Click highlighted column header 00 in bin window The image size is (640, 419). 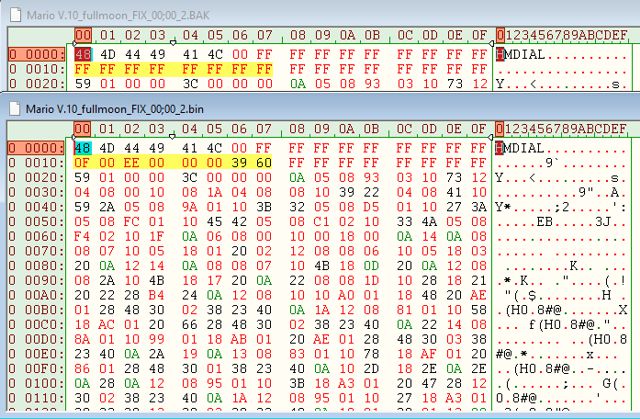(x=82, y=129)
